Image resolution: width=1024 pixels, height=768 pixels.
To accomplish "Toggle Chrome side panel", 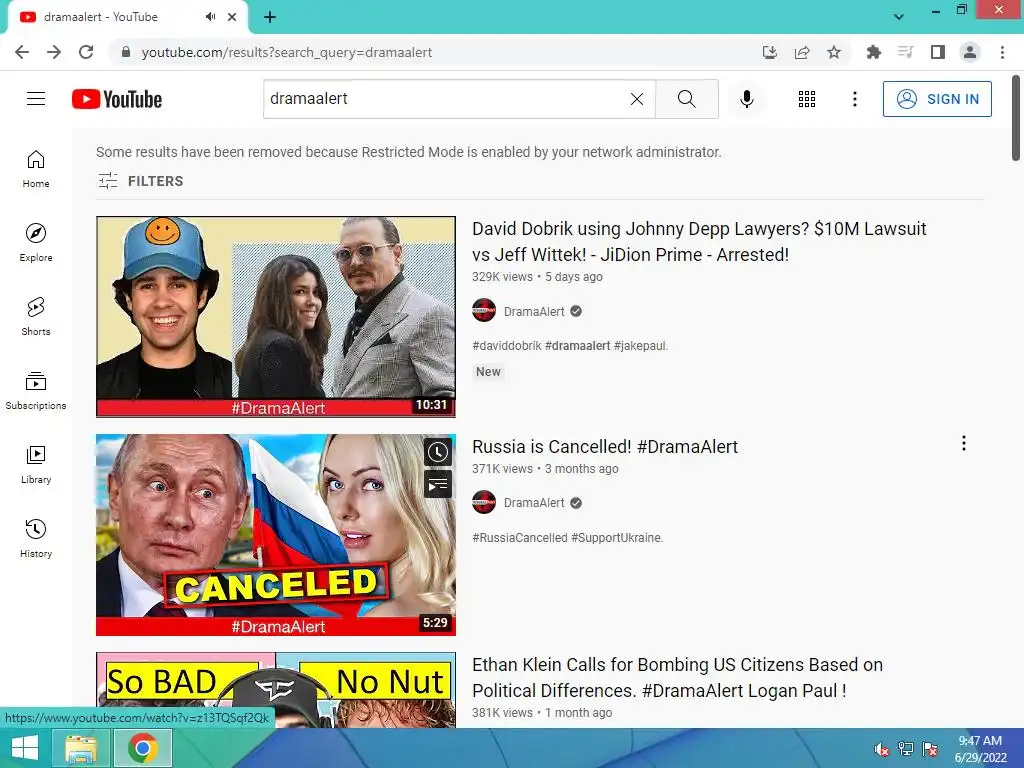I will (938, 52).
